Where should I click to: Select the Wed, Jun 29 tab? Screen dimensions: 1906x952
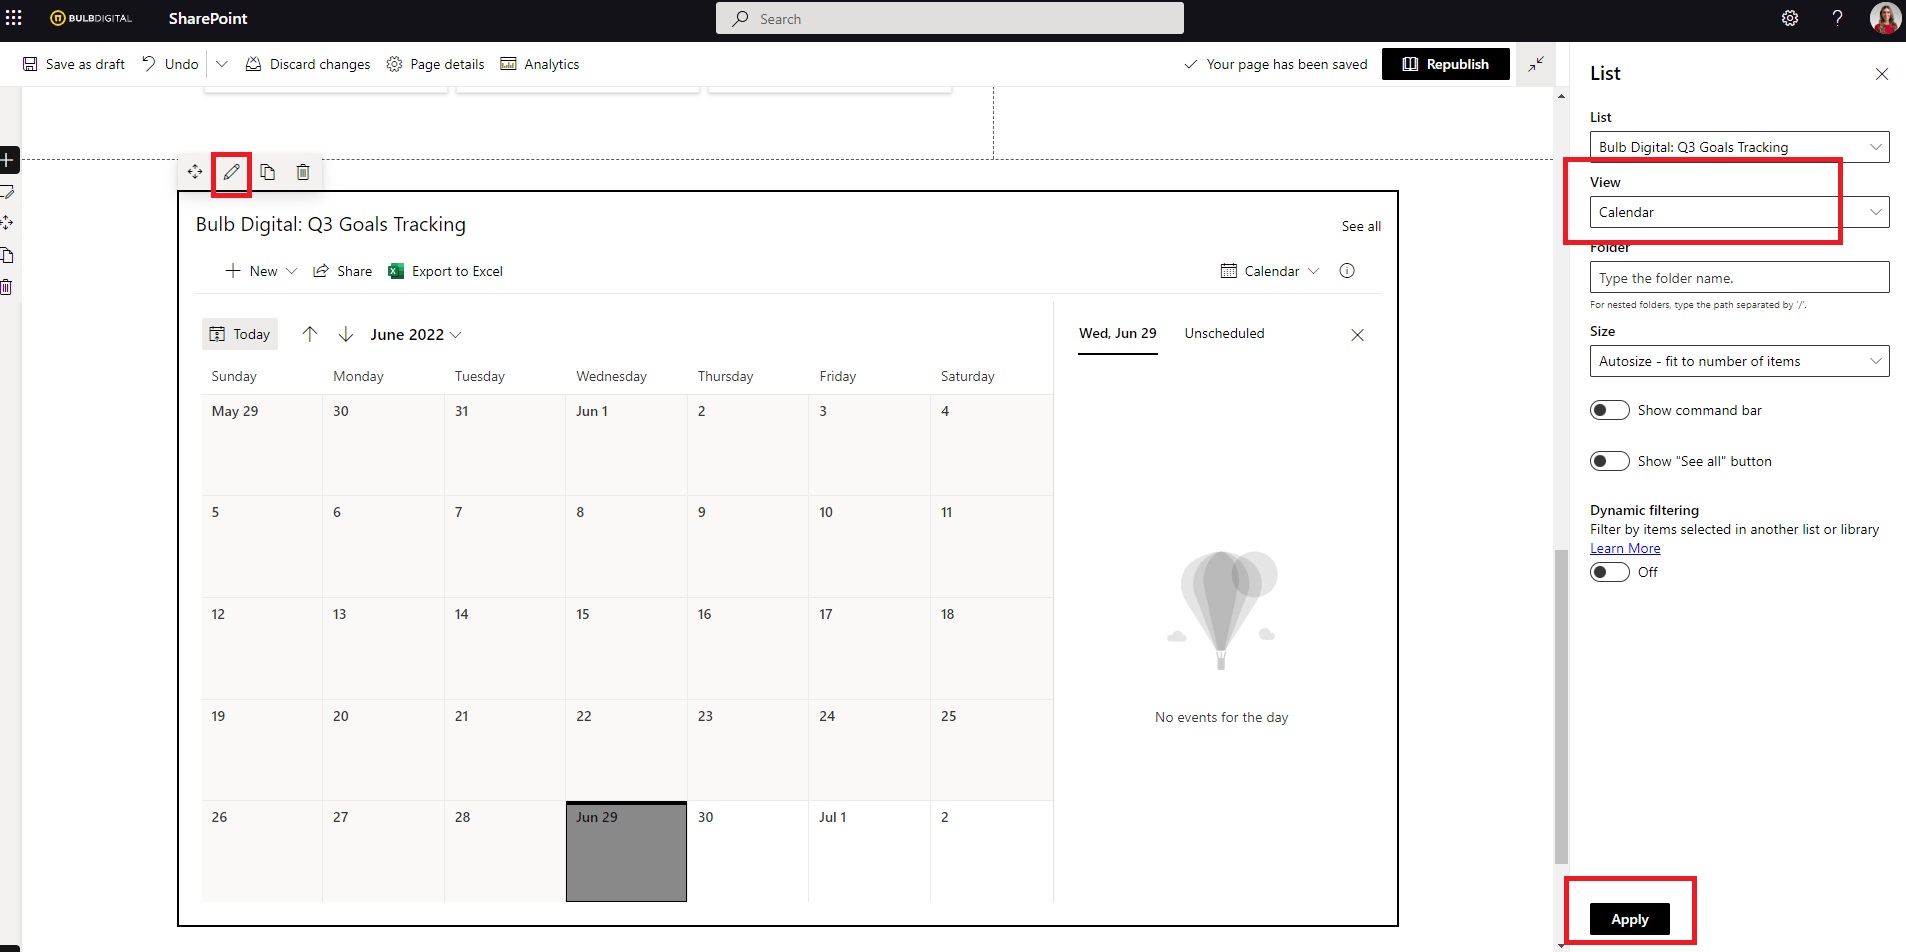point(1117,334)
